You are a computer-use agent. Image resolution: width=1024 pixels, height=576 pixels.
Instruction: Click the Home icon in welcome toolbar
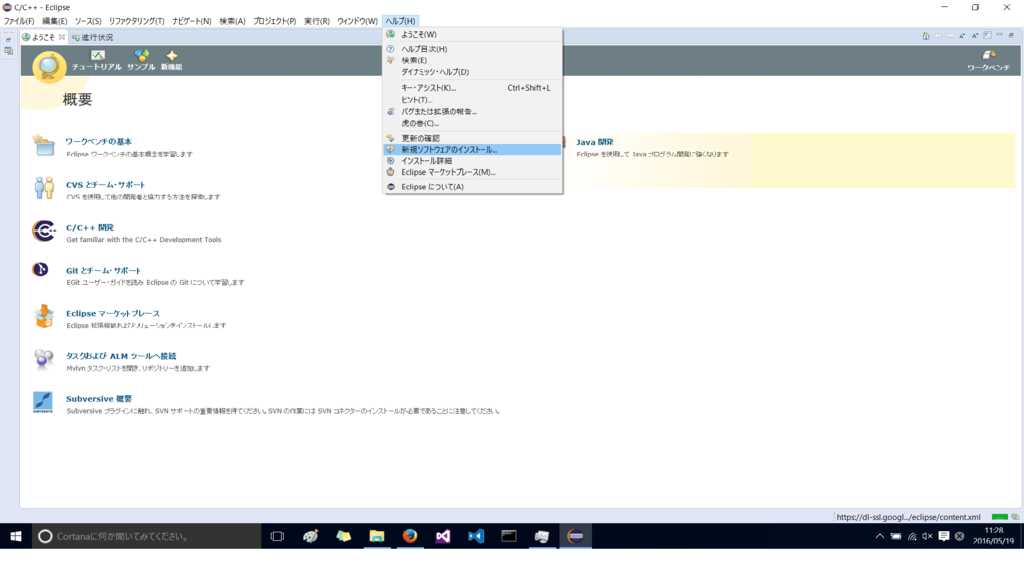coord(925,36)
